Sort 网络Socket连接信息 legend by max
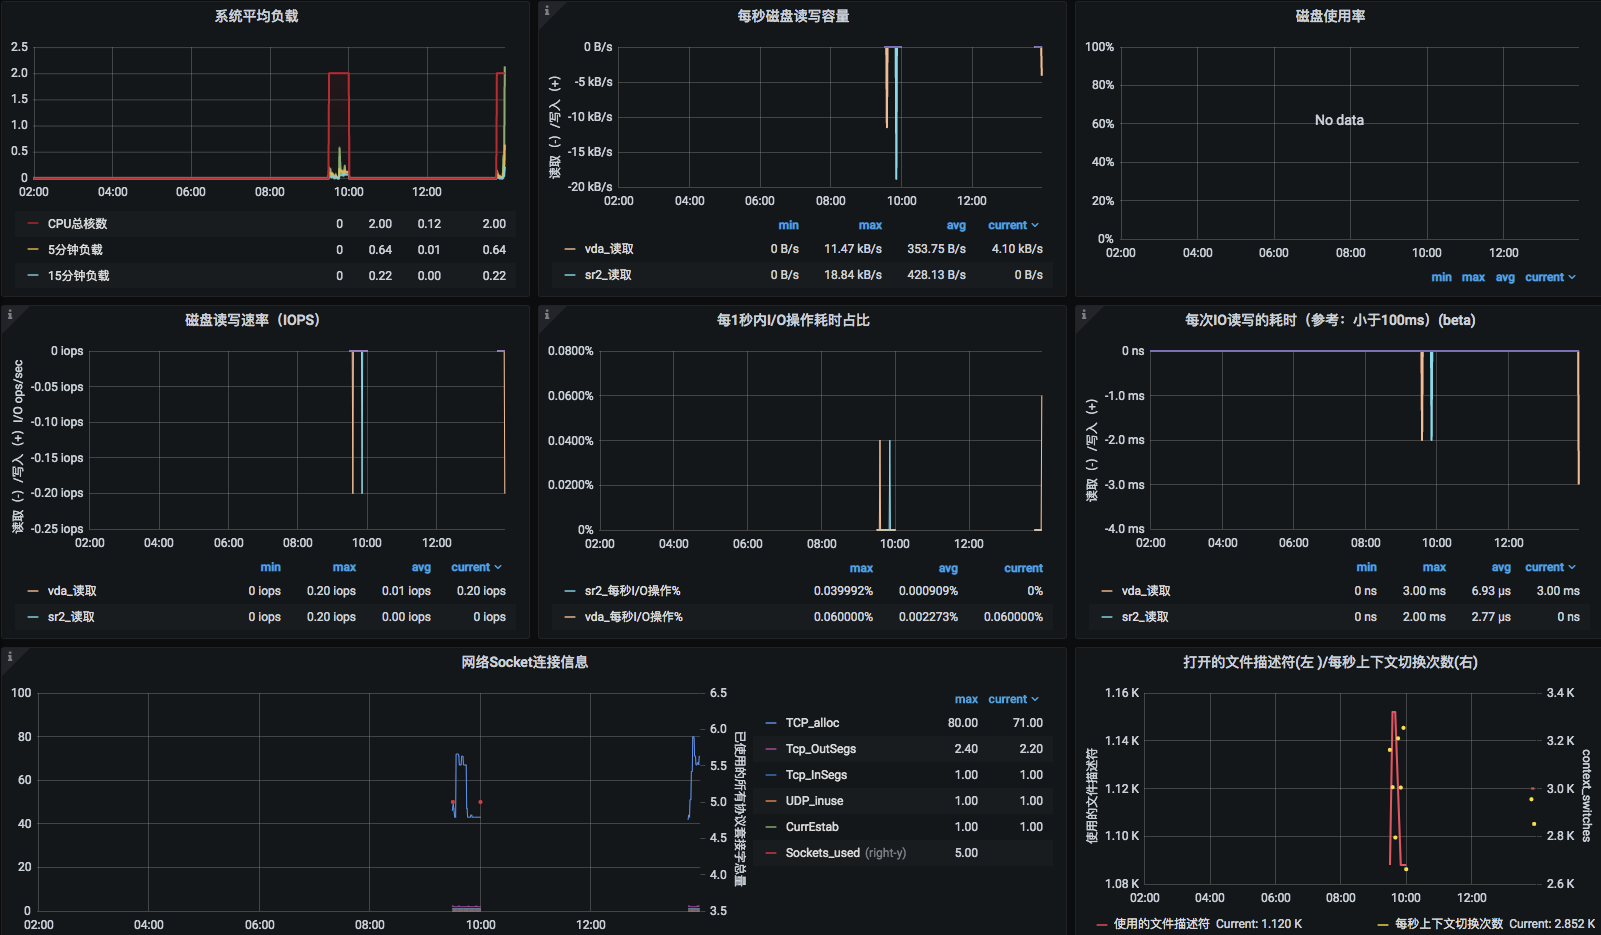 pos(966,700)
